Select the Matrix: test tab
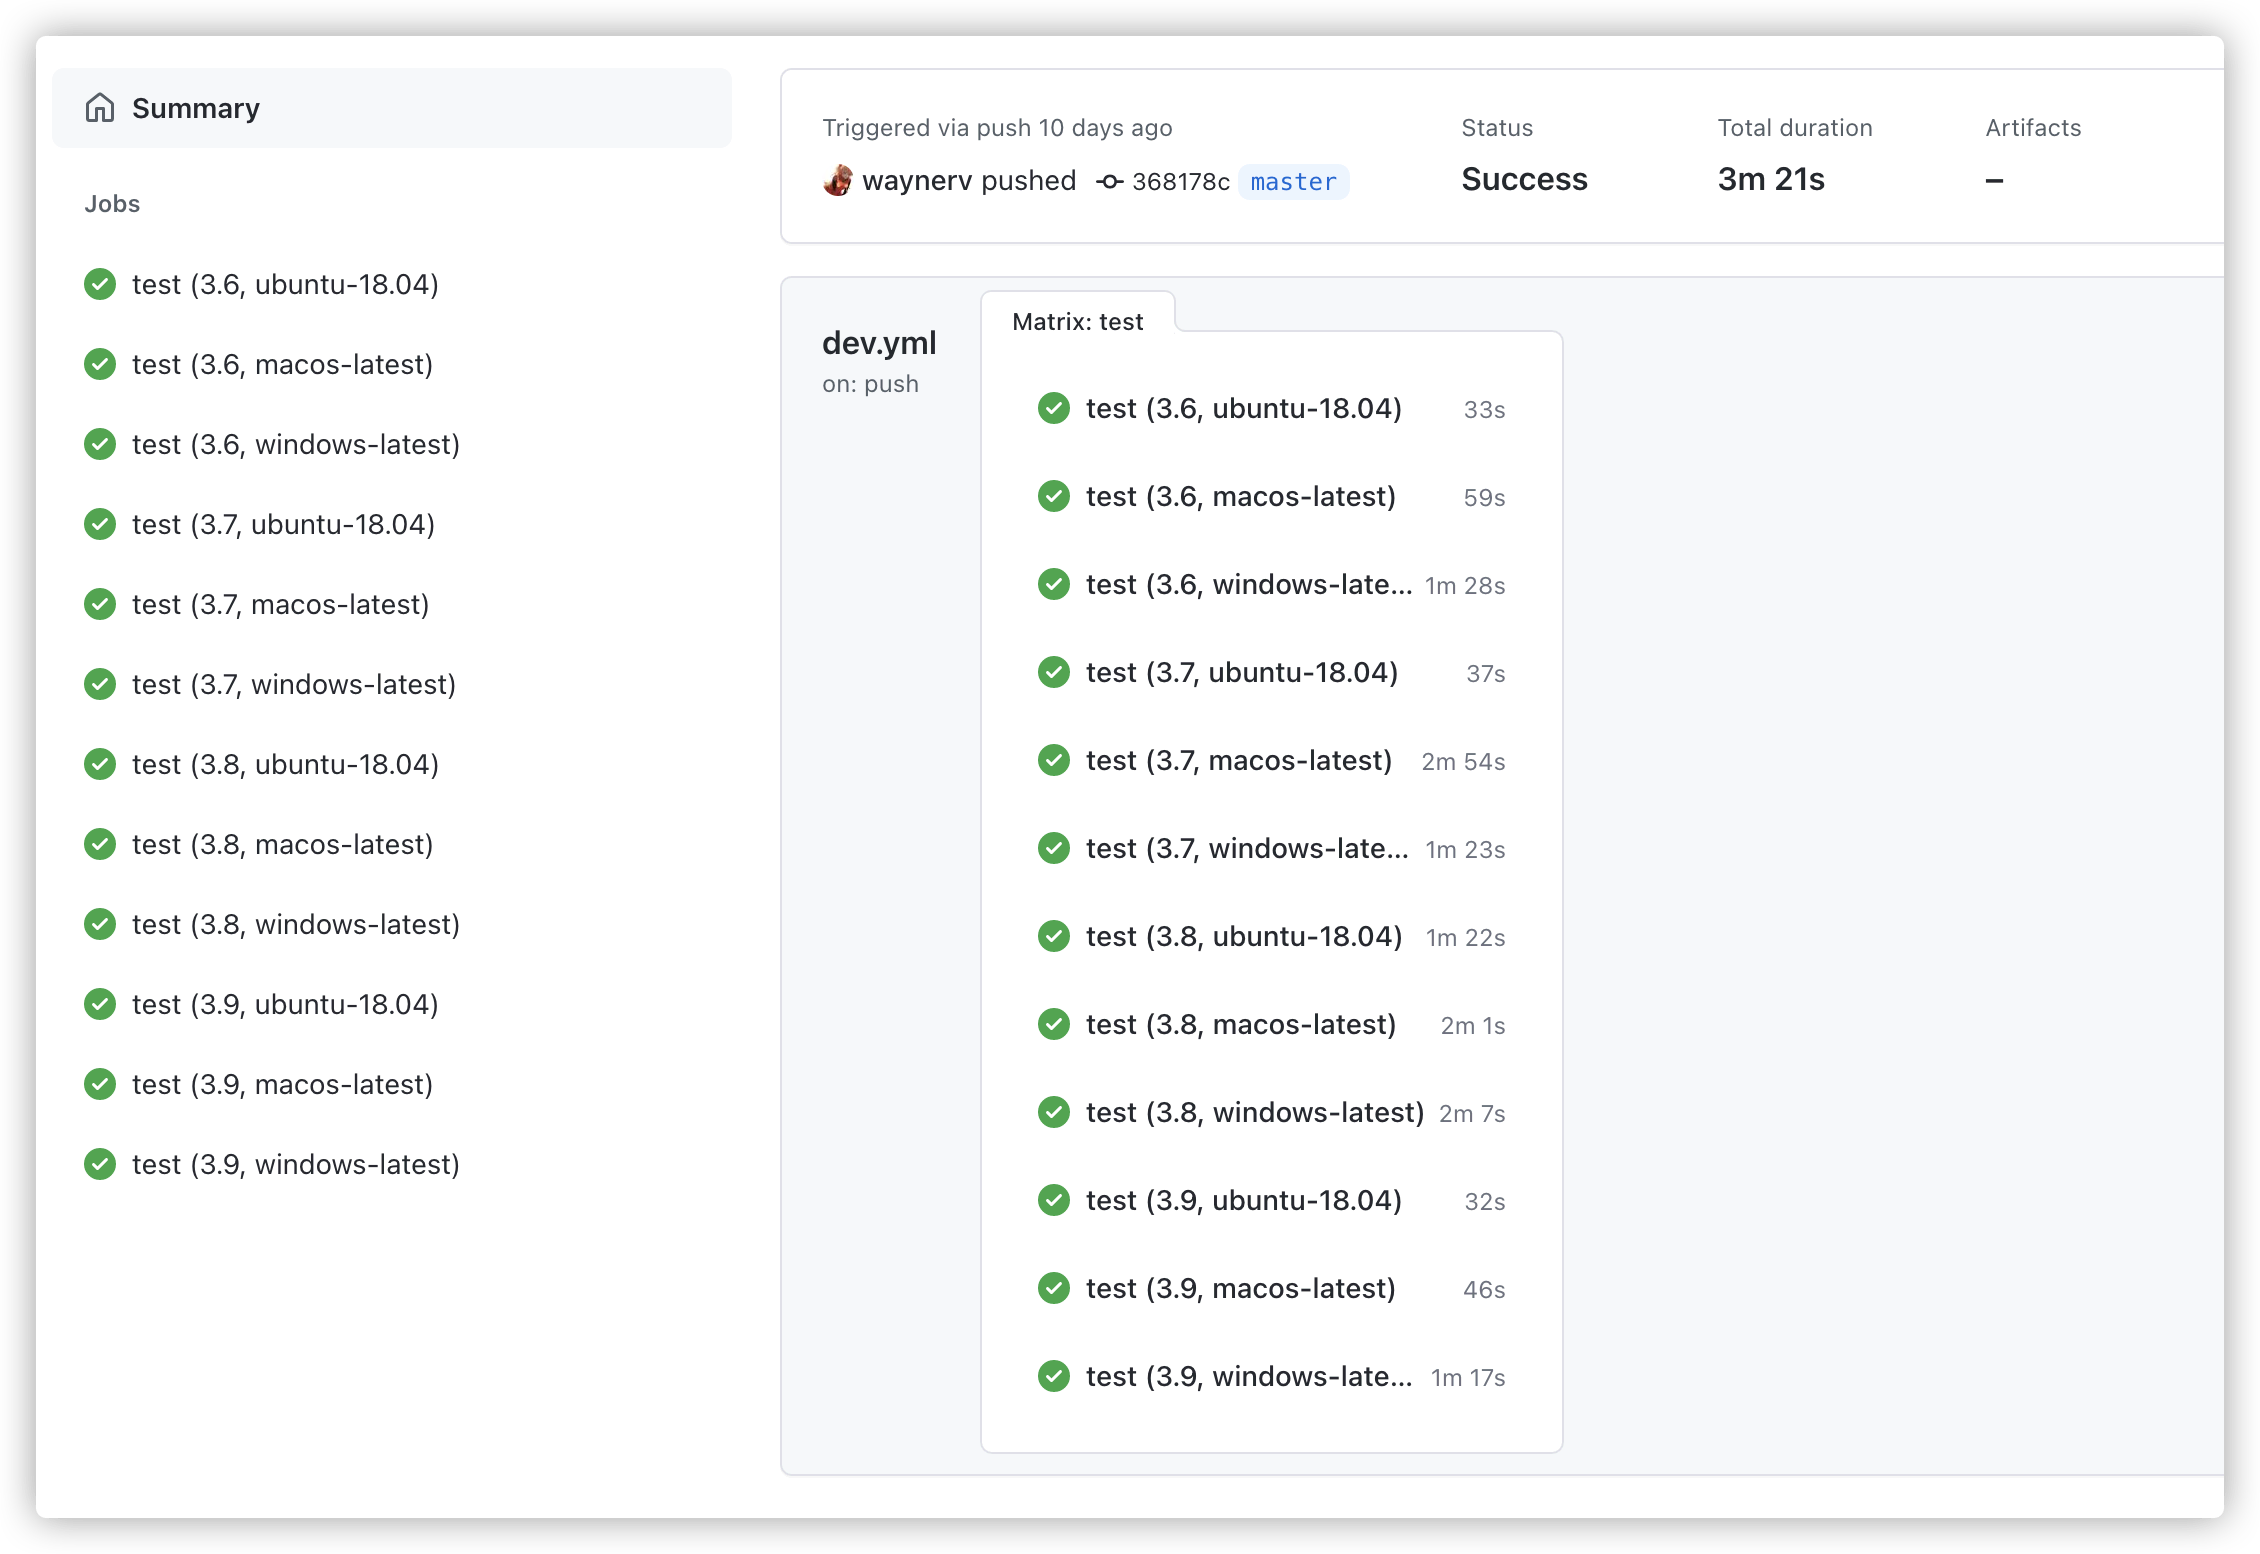2260x1554 pixels. [1077, 322]
